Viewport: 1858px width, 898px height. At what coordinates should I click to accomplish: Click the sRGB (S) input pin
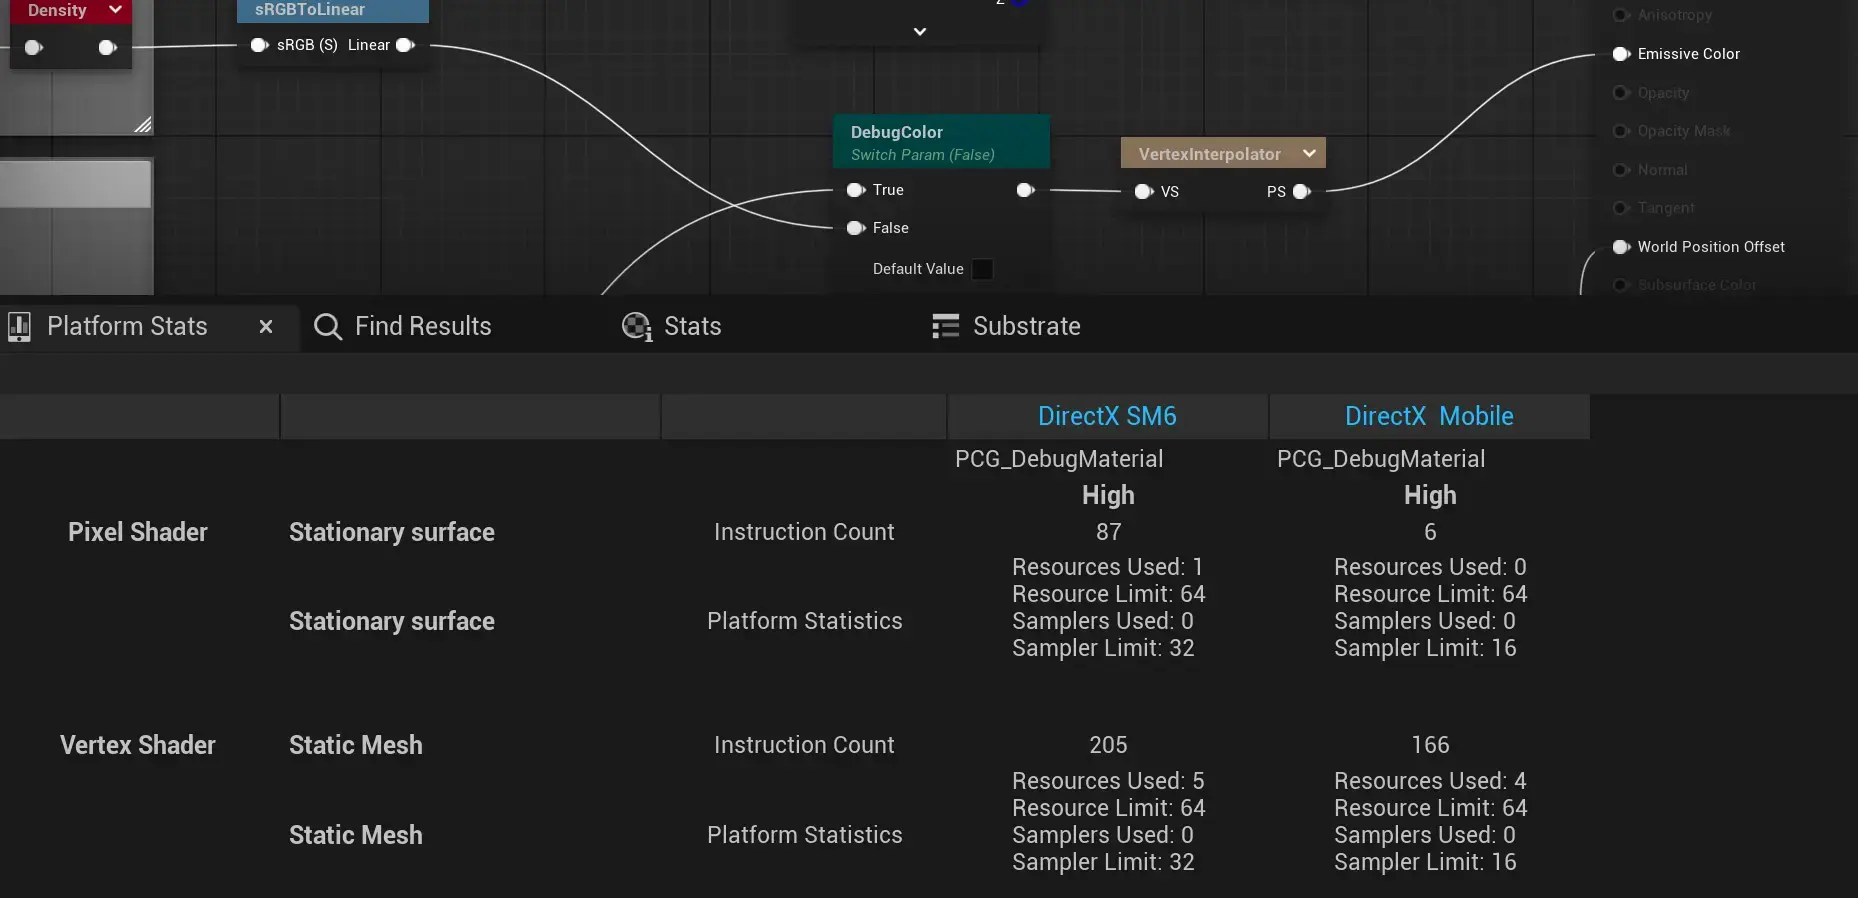tap(259, 45)
